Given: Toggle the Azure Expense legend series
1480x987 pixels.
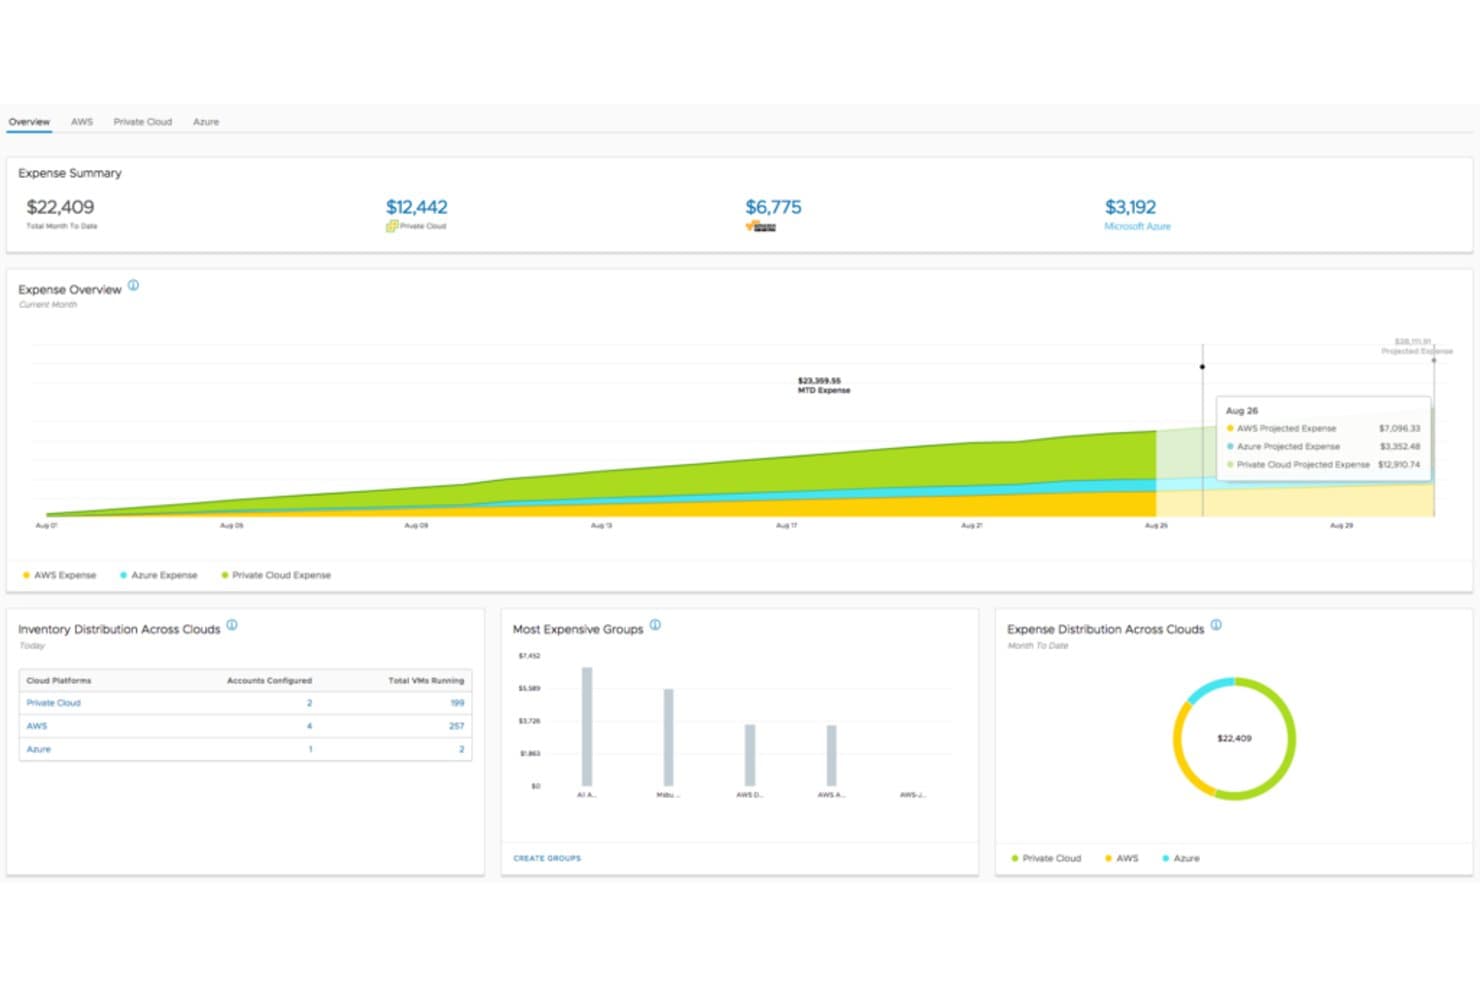Looking at the screenshot, I should point(158,575).
